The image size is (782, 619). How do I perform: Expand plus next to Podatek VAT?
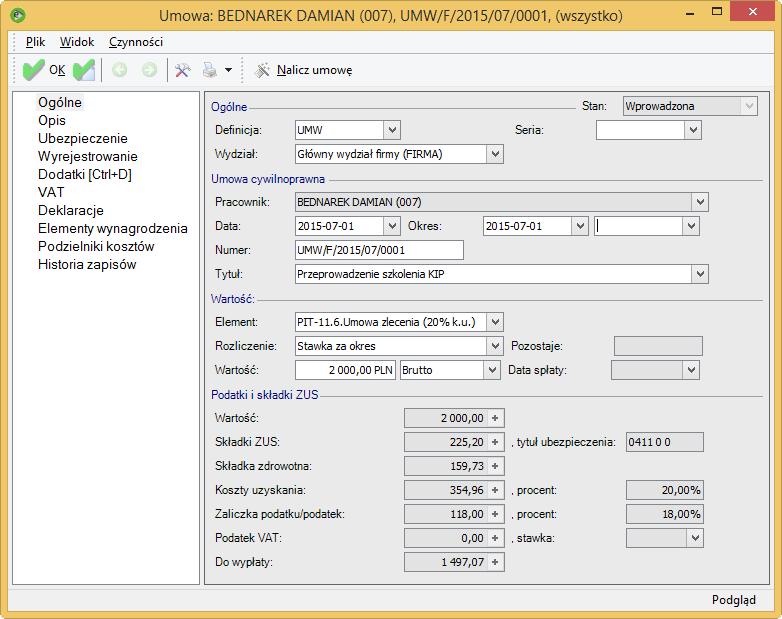coord(495,538)
